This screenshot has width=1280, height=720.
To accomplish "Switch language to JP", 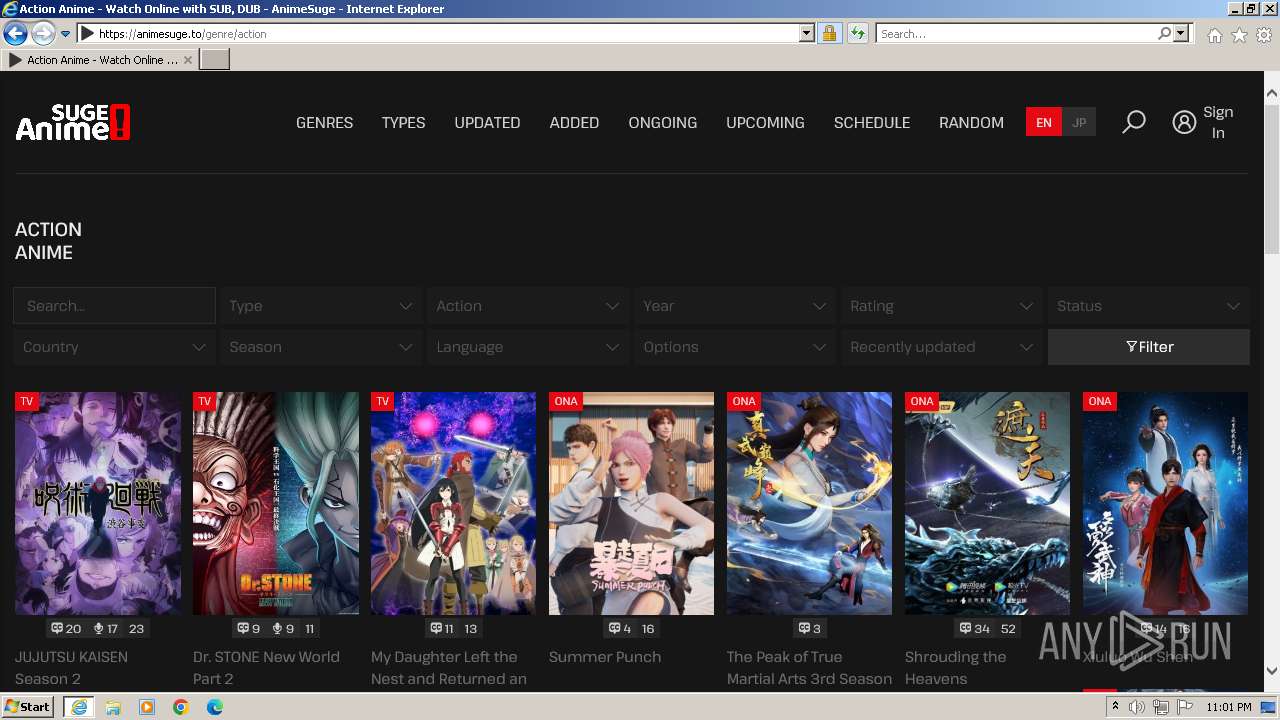I will (1079, 123).
